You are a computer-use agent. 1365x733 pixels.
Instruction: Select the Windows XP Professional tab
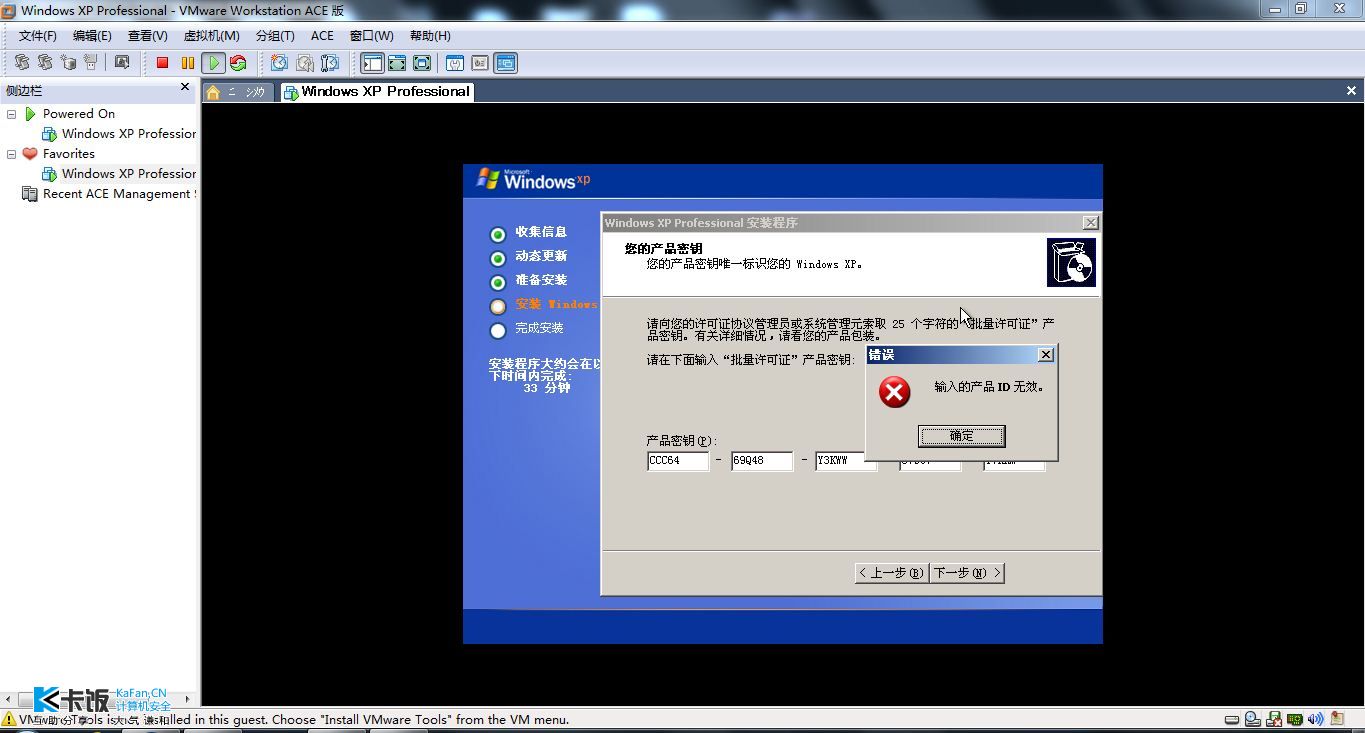pyautogui.click(x=377, y=92)
